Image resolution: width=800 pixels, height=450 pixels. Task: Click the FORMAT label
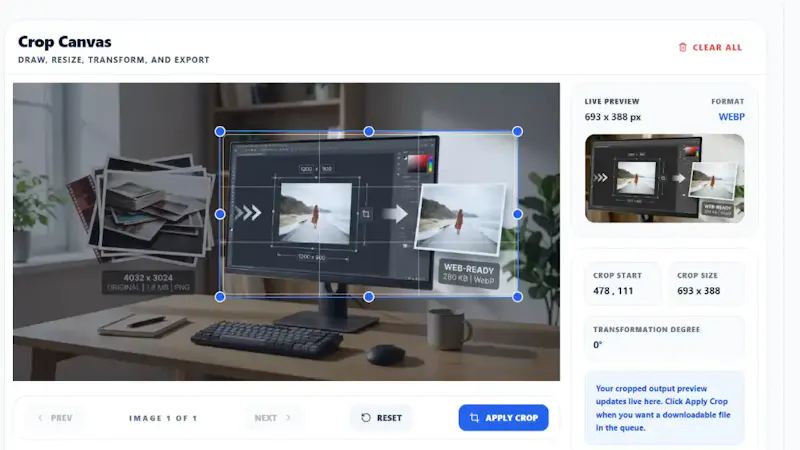coord(728,102)
